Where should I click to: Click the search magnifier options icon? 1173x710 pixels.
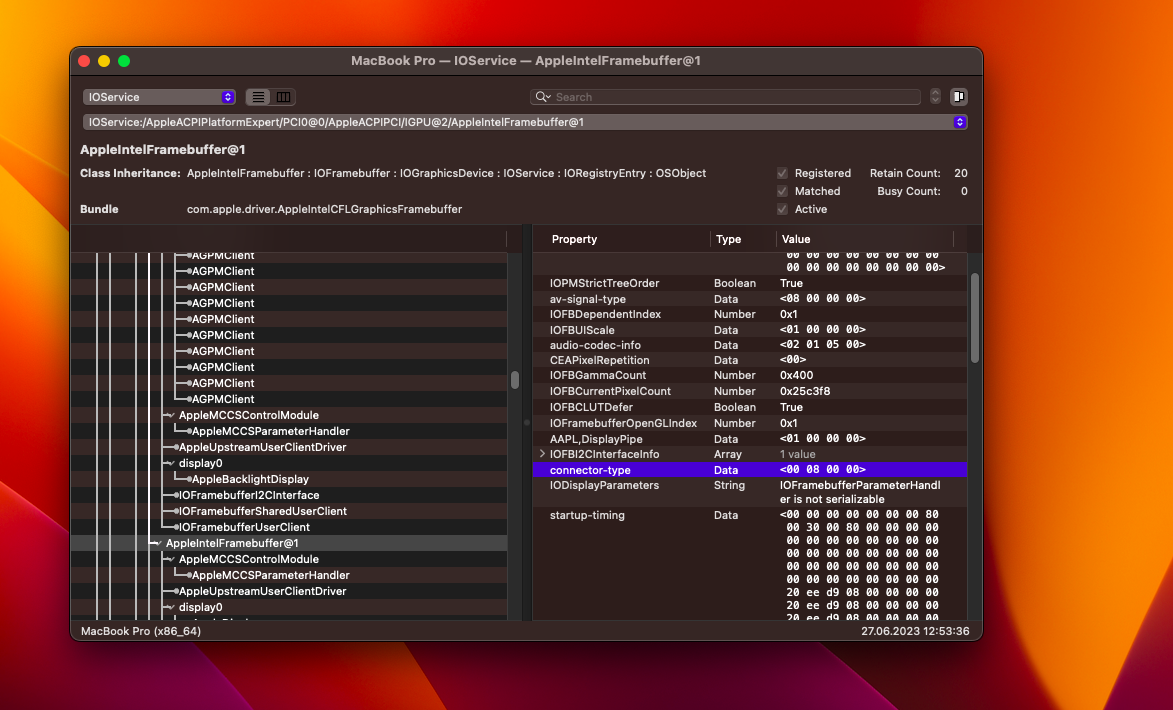[543, 97]
